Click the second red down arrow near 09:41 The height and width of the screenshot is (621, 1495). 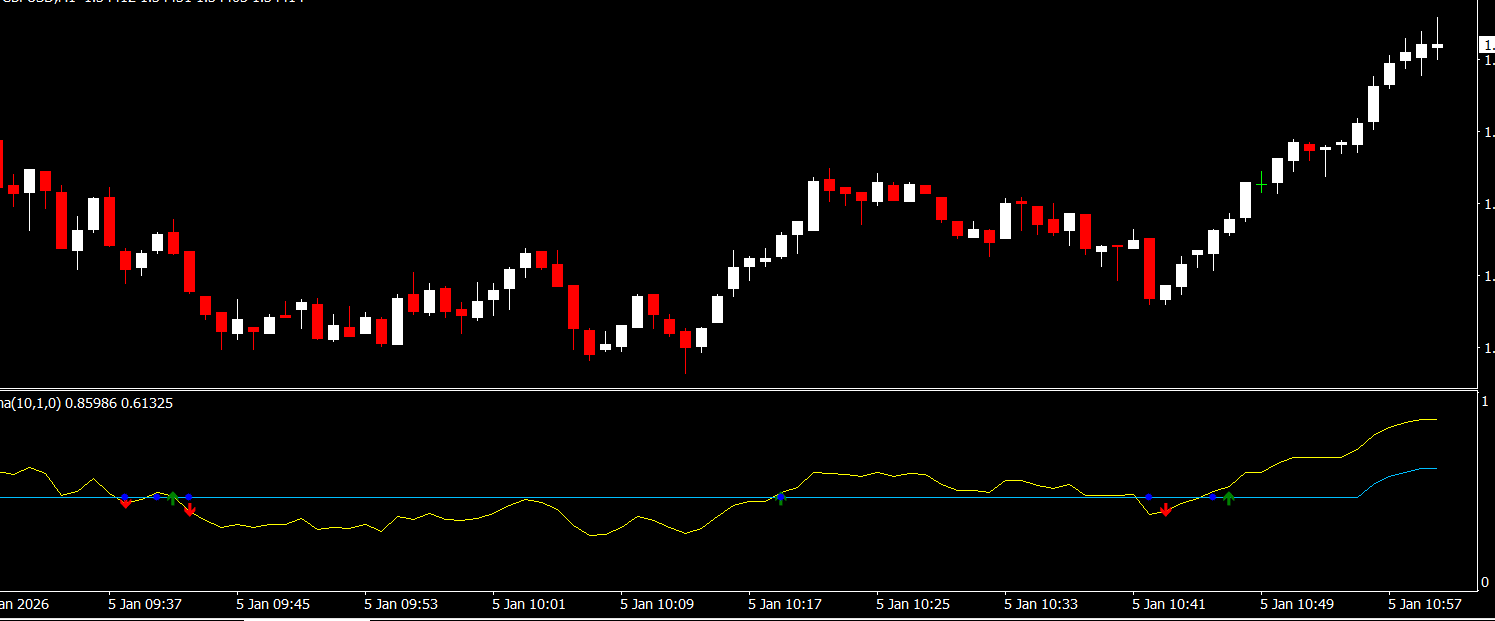point(190,510)
